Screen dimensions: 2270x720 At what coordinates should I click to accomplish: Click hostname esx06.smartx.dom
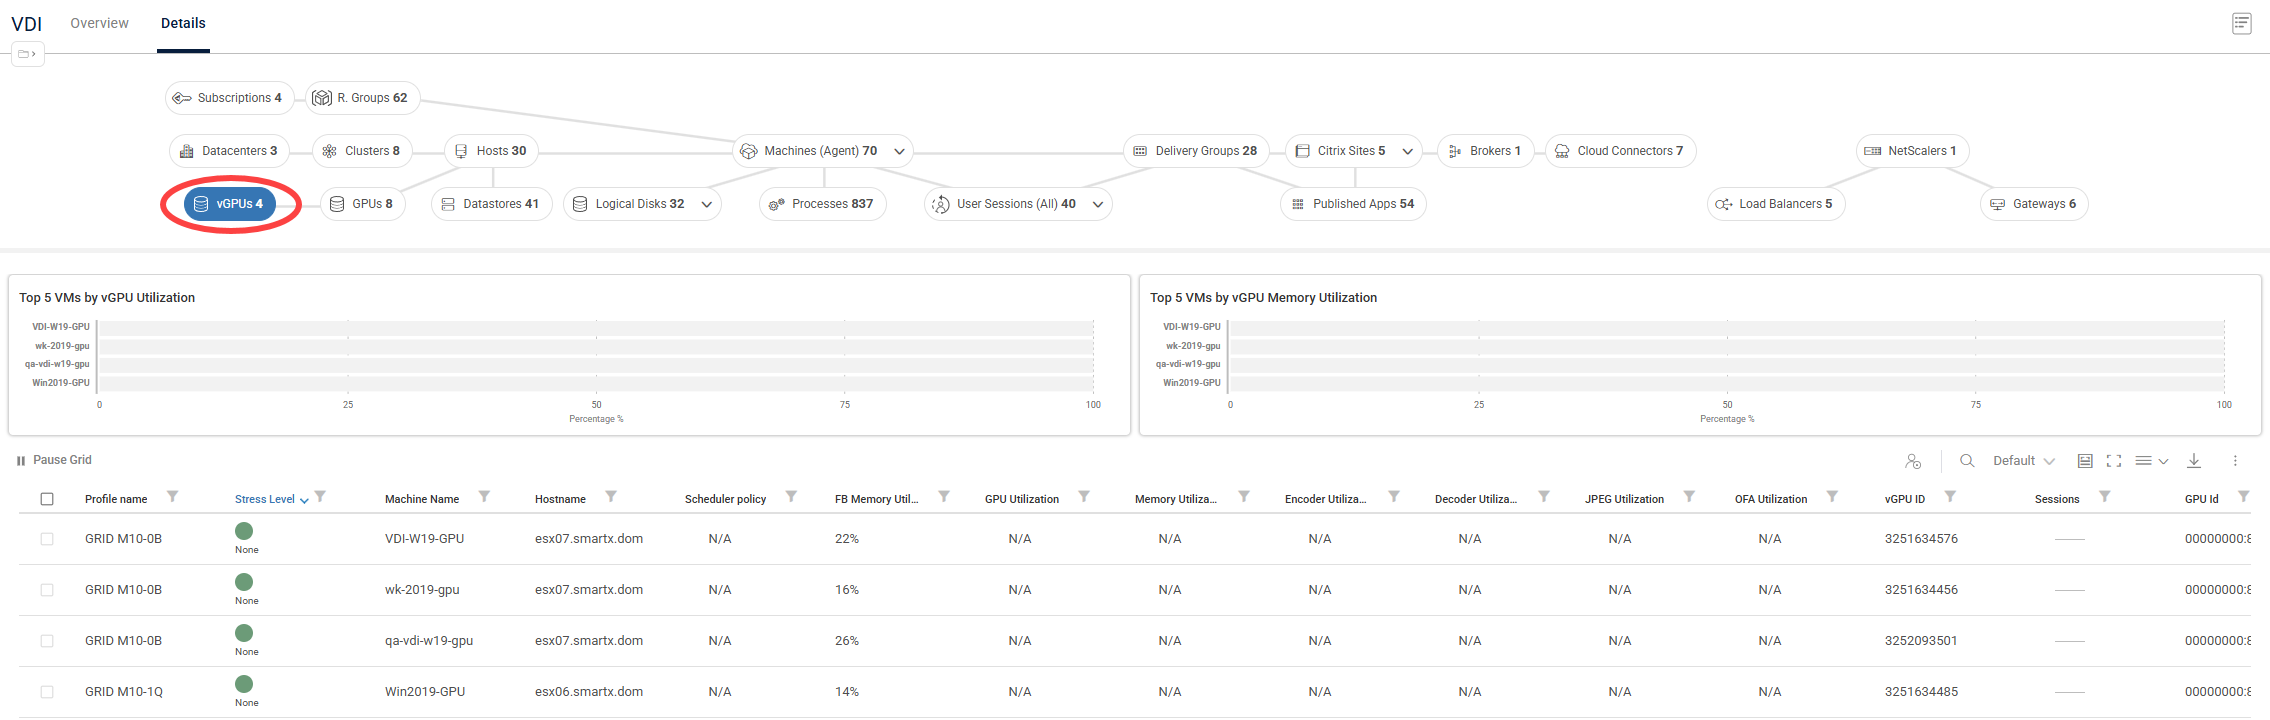(x=589, y=692)
